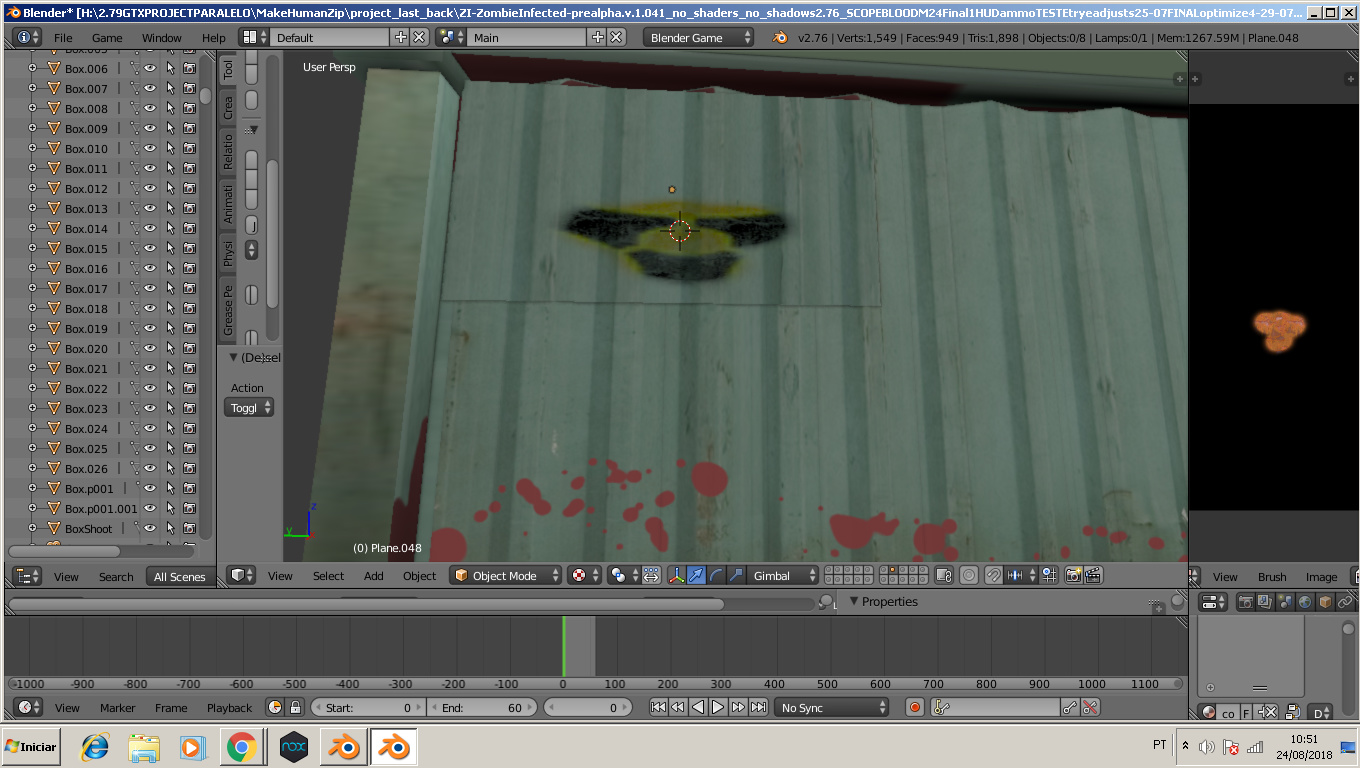
Task: Click the proportional editing circle icon
Action: click(x=968, y=575)
